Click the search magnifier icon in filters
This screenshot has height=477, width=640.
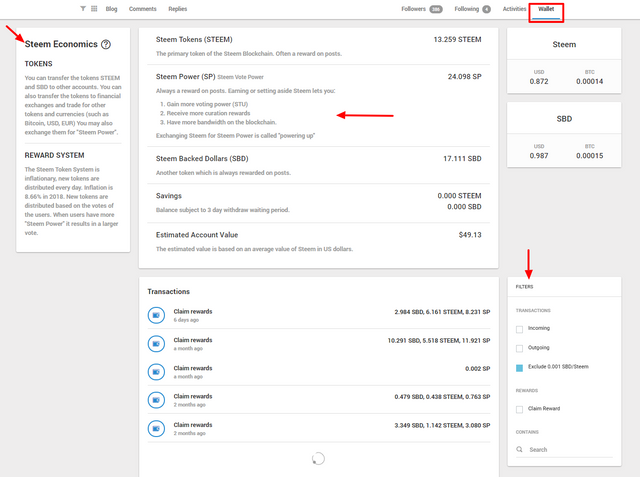point(519,449)
